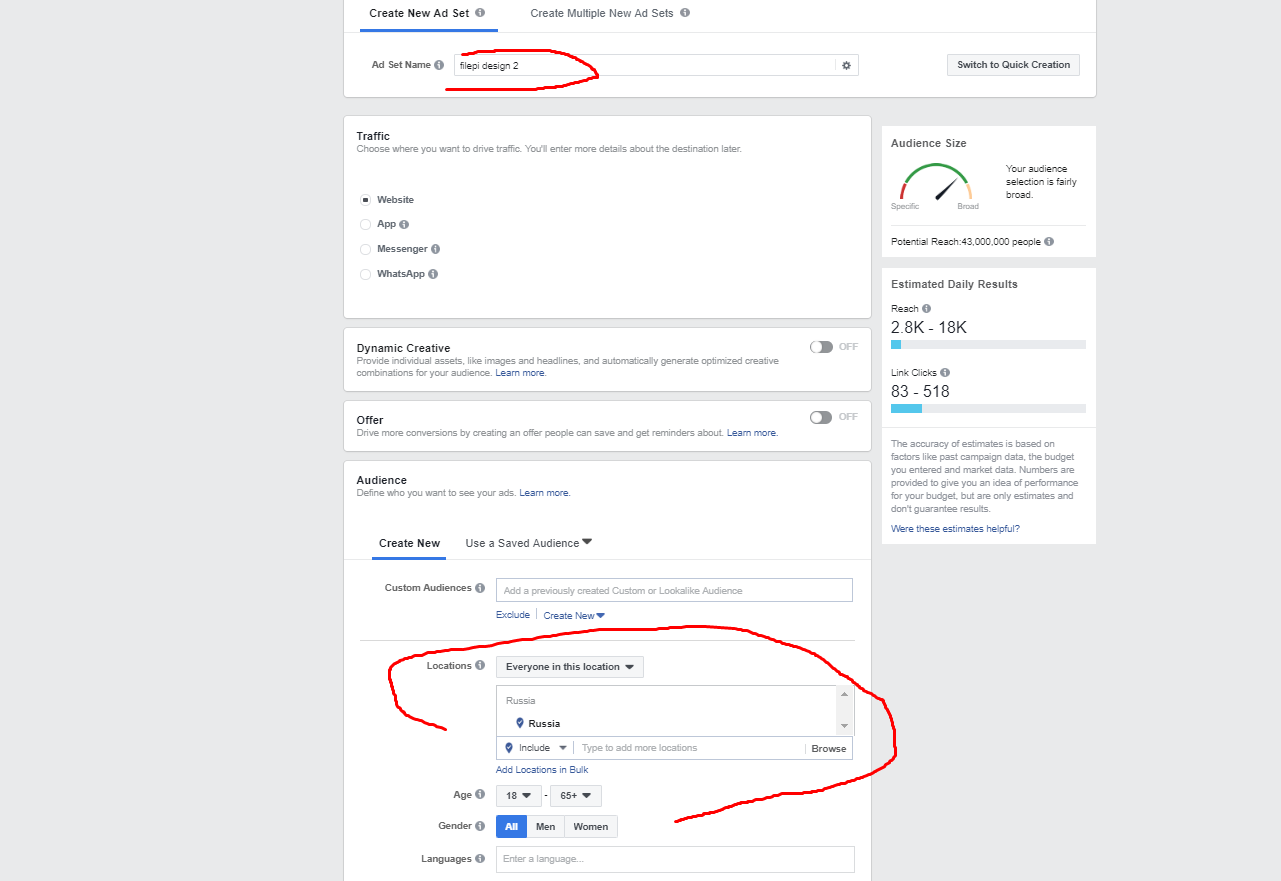Enable the Offer toggle switch

(821, 417)
